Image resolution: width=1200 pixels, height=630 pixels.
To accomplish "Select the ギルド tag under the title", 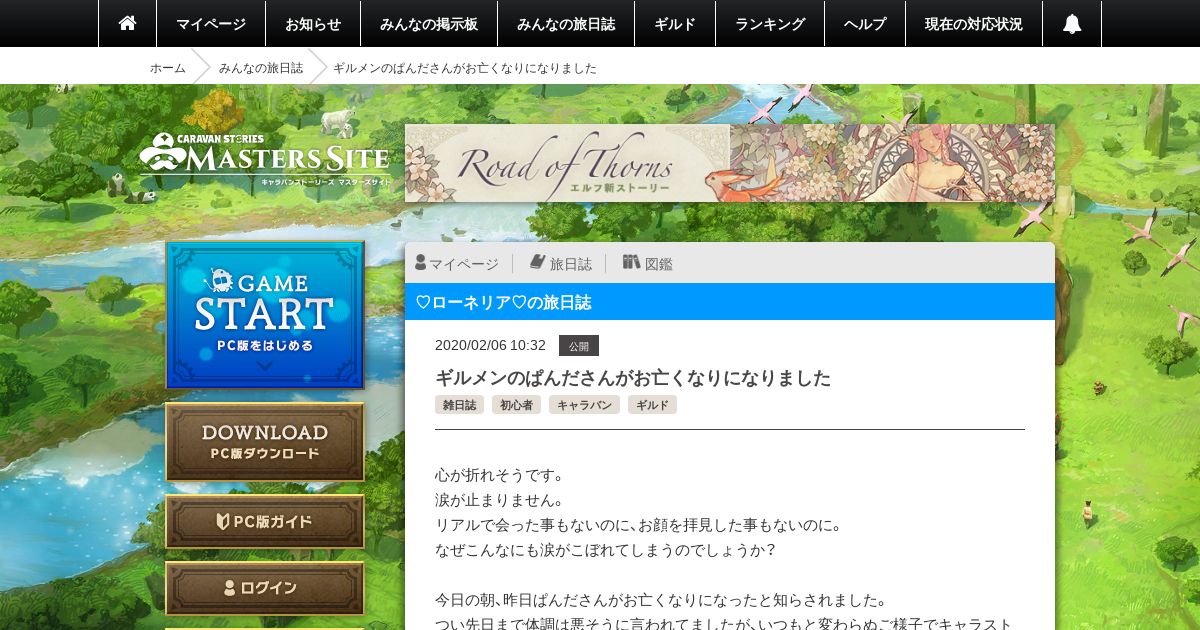I will click(x=652, y=405).
